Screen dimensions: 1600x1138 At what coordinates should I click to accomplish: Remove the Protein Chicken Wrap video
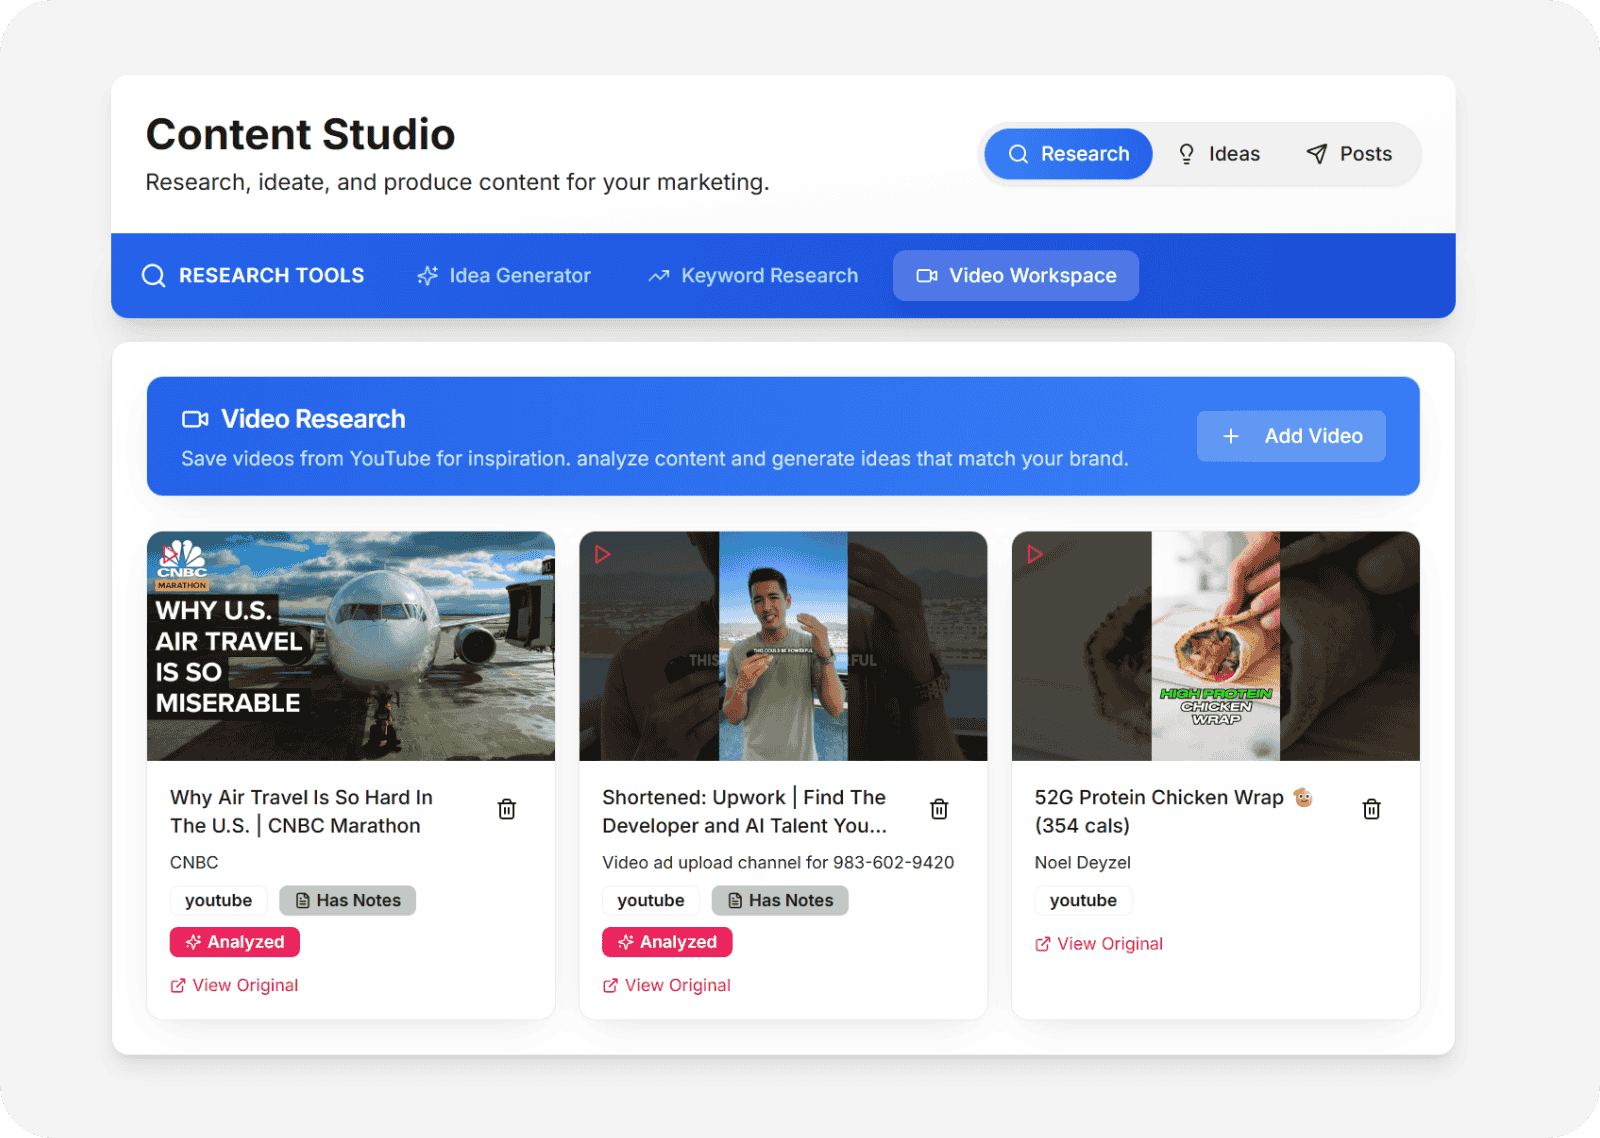coord(1371,809)
